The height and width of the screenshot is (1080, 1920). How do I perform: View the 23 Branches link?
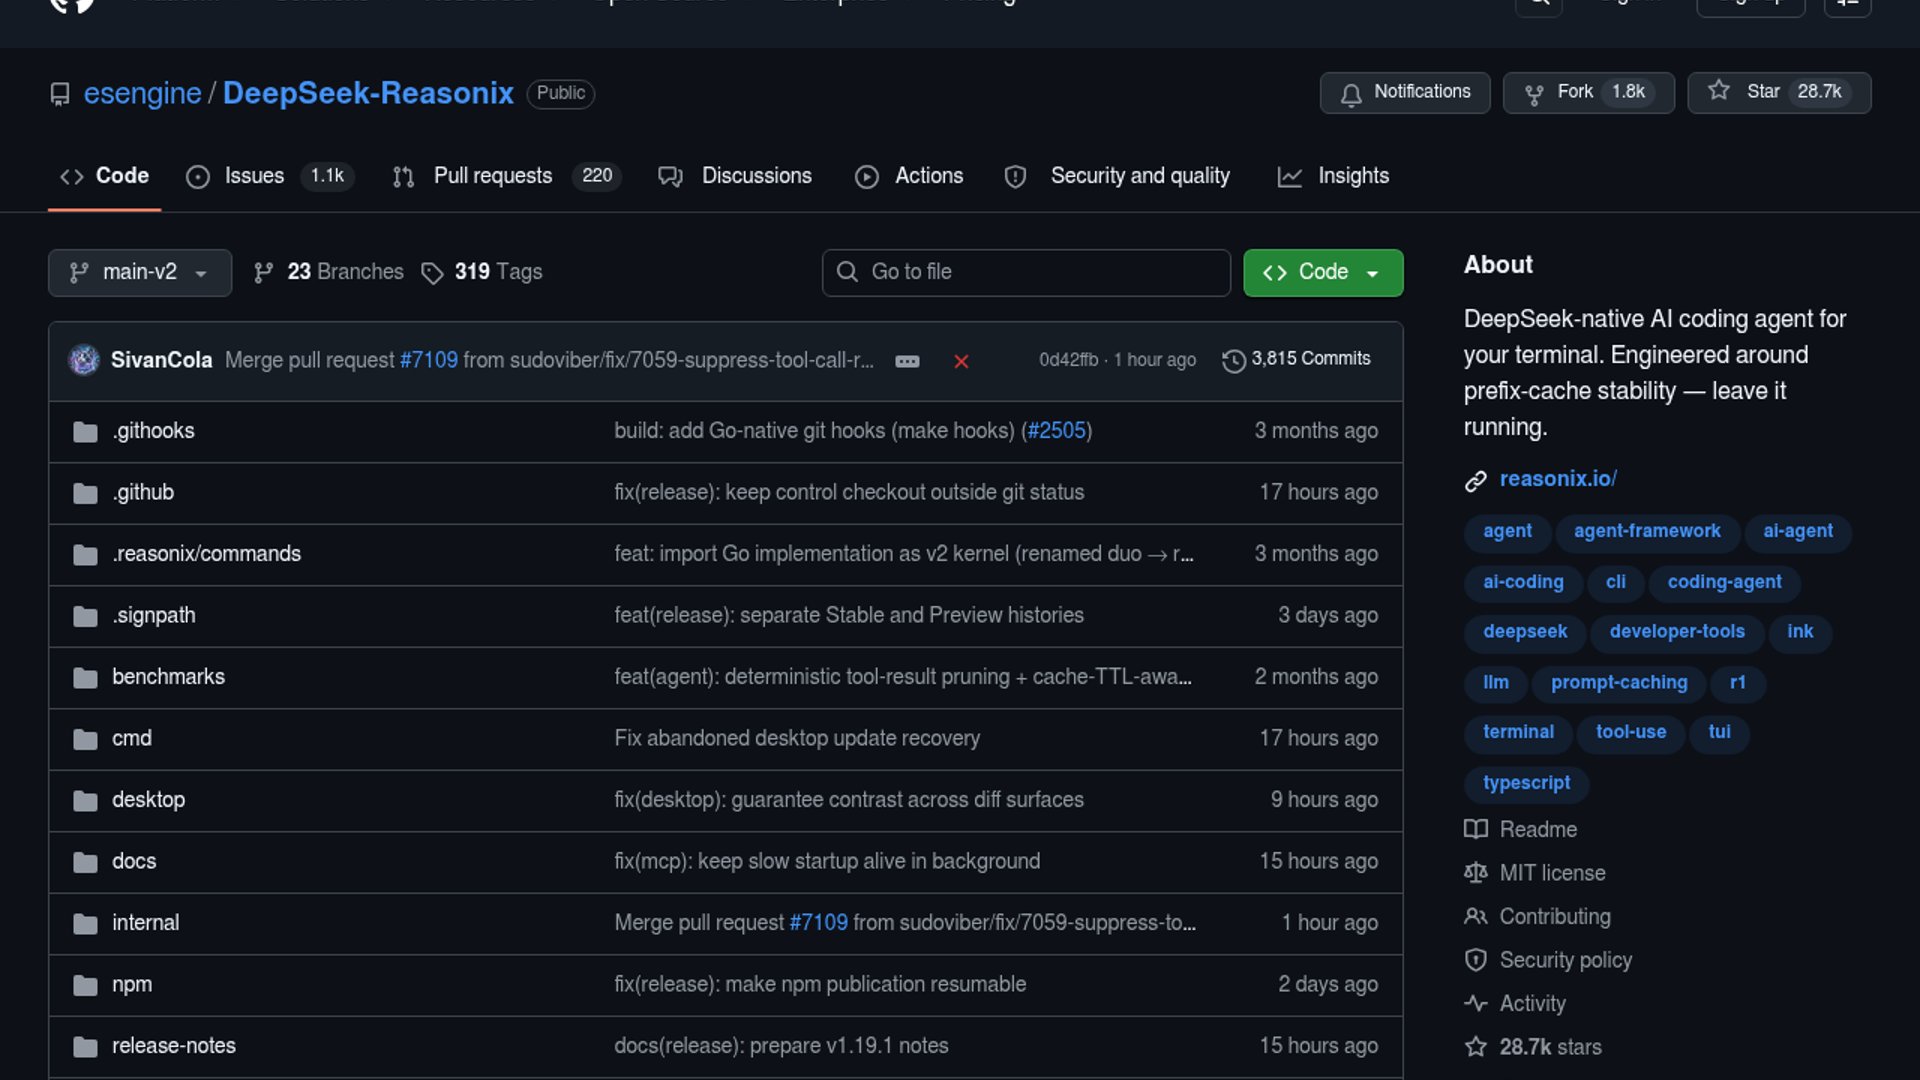click(329, 272)
